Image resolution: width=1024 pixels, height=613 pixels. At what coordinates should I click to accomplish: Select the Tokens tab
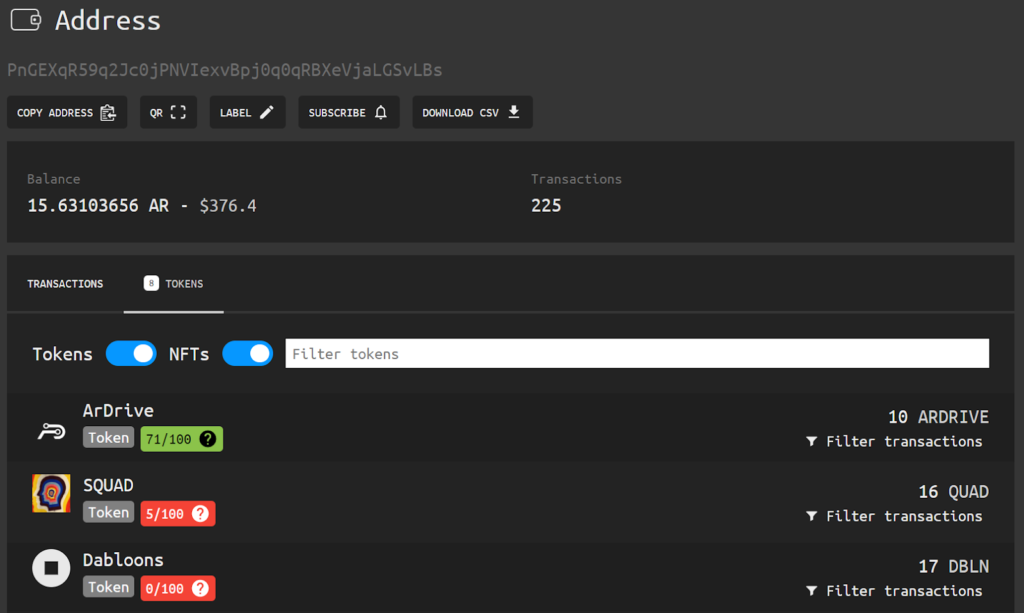click(174, 284)
